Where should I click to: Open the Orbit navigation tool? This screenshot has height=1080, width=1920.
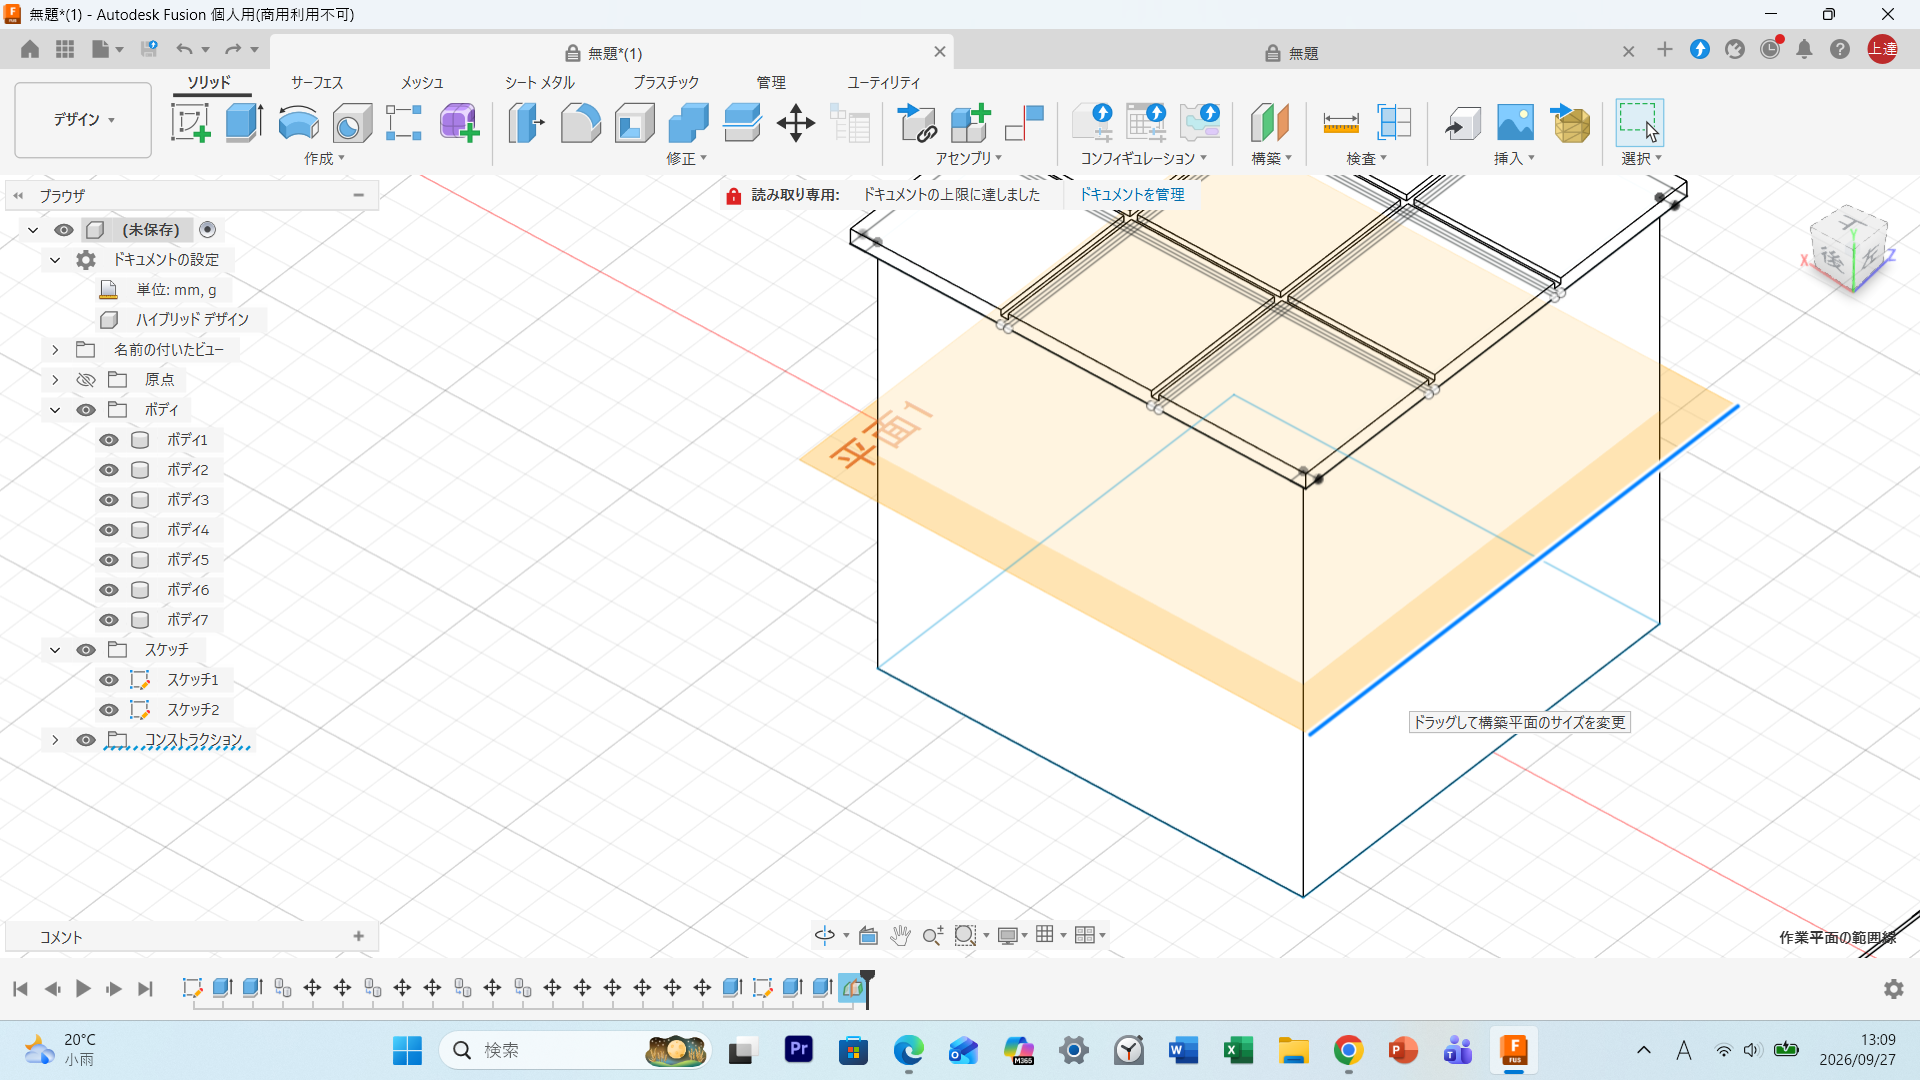click(825, 935)
